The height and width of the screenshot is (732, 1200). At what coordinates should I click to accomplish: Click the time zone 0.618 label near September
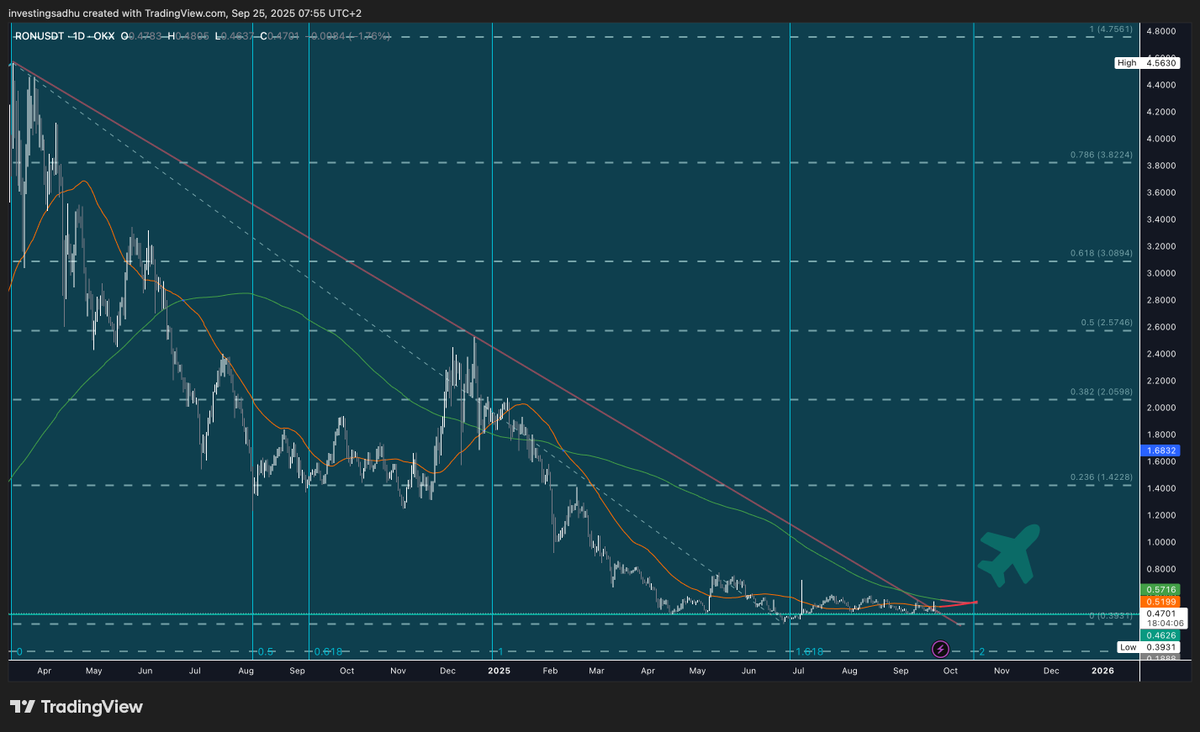coord(326,651)
